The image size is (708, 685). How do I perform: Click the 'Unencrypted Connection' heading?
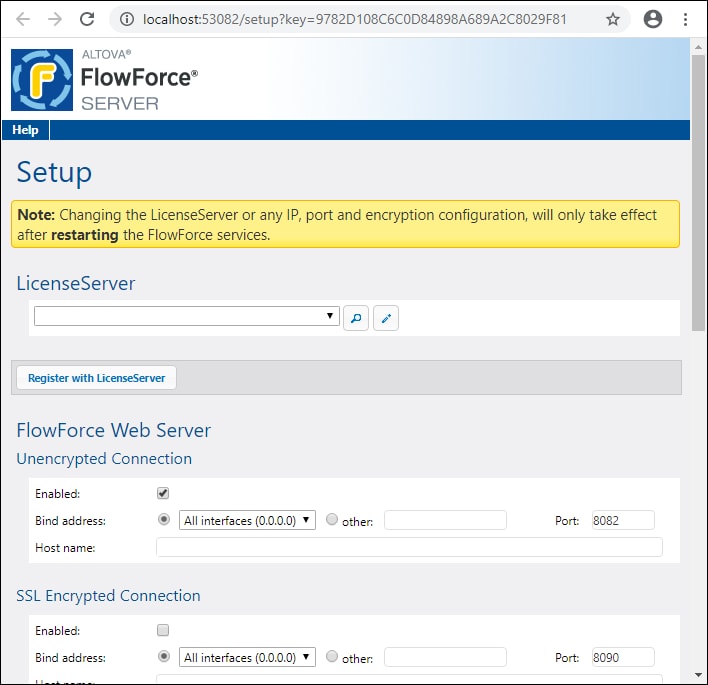[104, 459]
